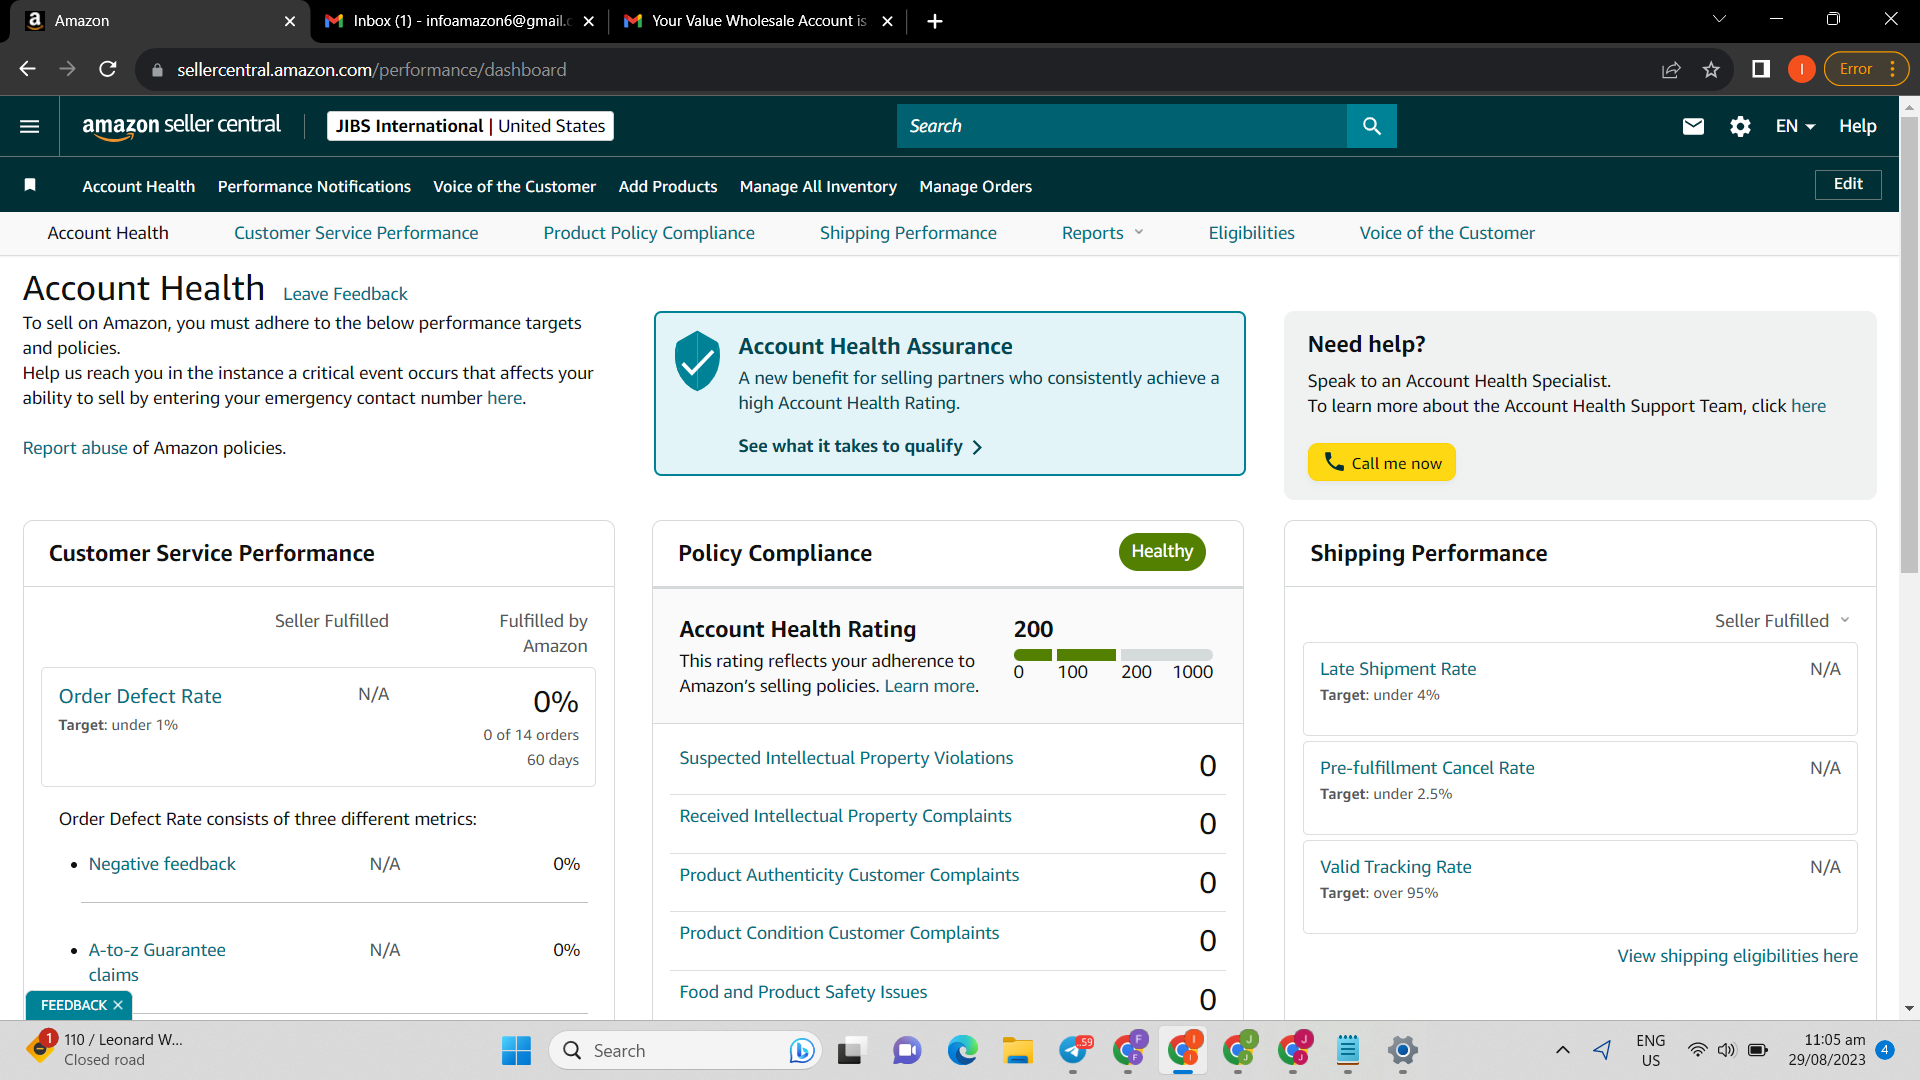The width and height of the screenshot is (1920, 1080).
Task: Bookmark this page with the star icon
Action: pyautogui.click(x=1711, y=69)
